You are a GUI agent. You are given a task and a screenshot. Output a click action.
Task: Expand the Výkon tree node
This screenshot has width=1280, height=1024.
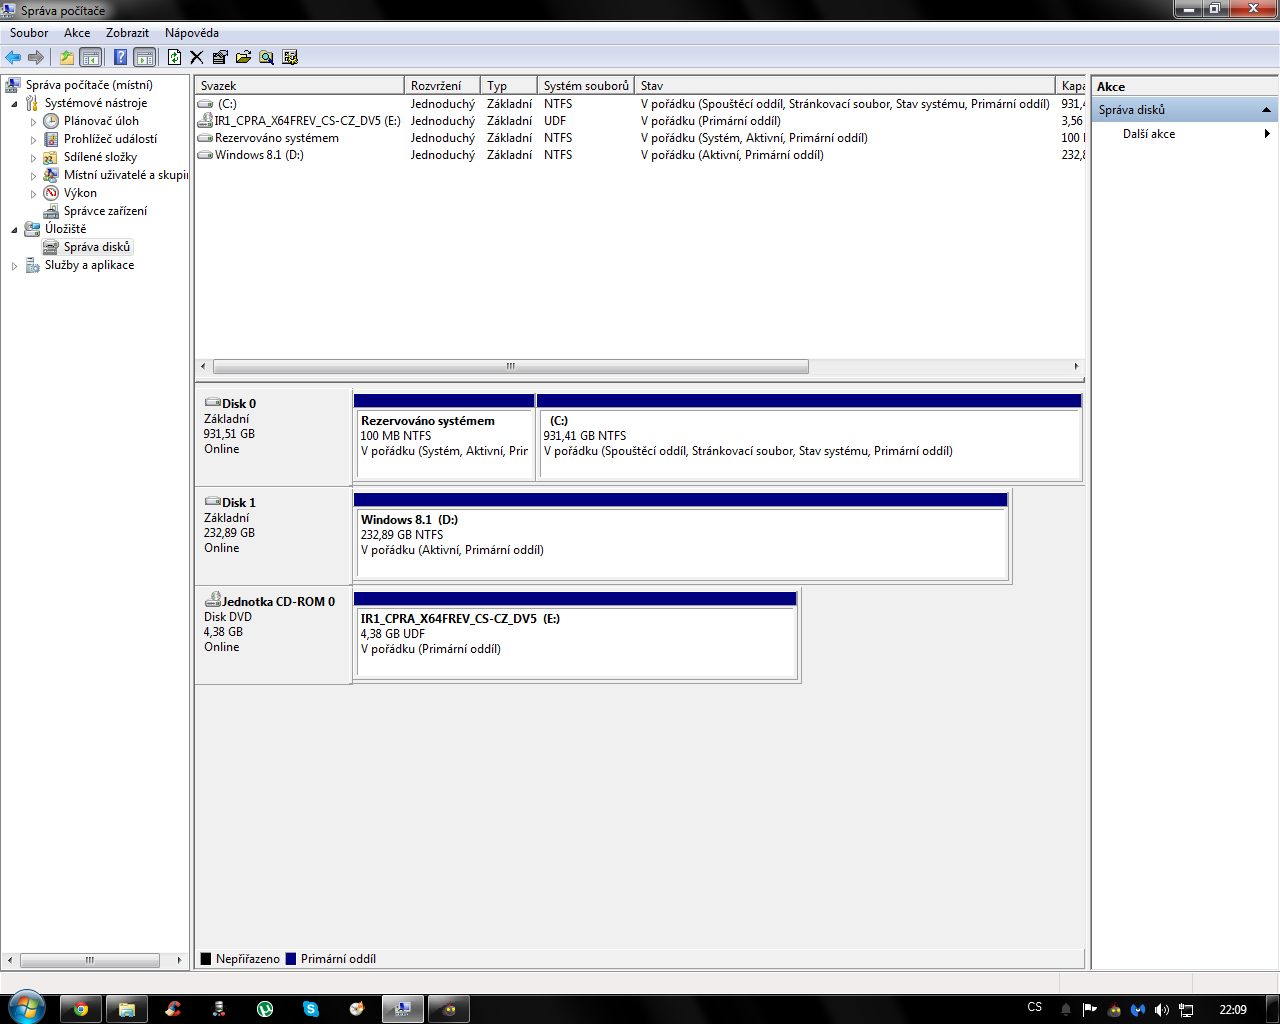33,193
